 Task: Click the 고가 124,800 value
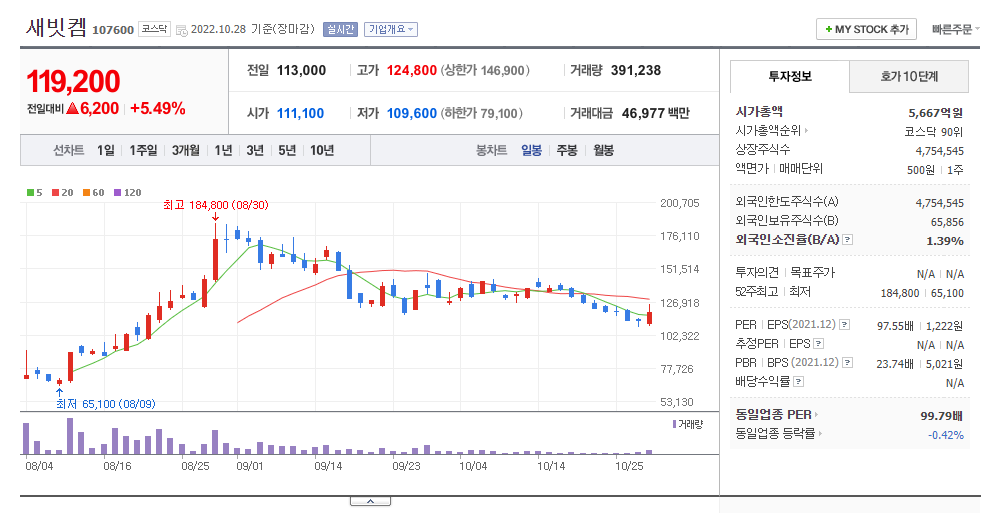[x=412, y=70]
